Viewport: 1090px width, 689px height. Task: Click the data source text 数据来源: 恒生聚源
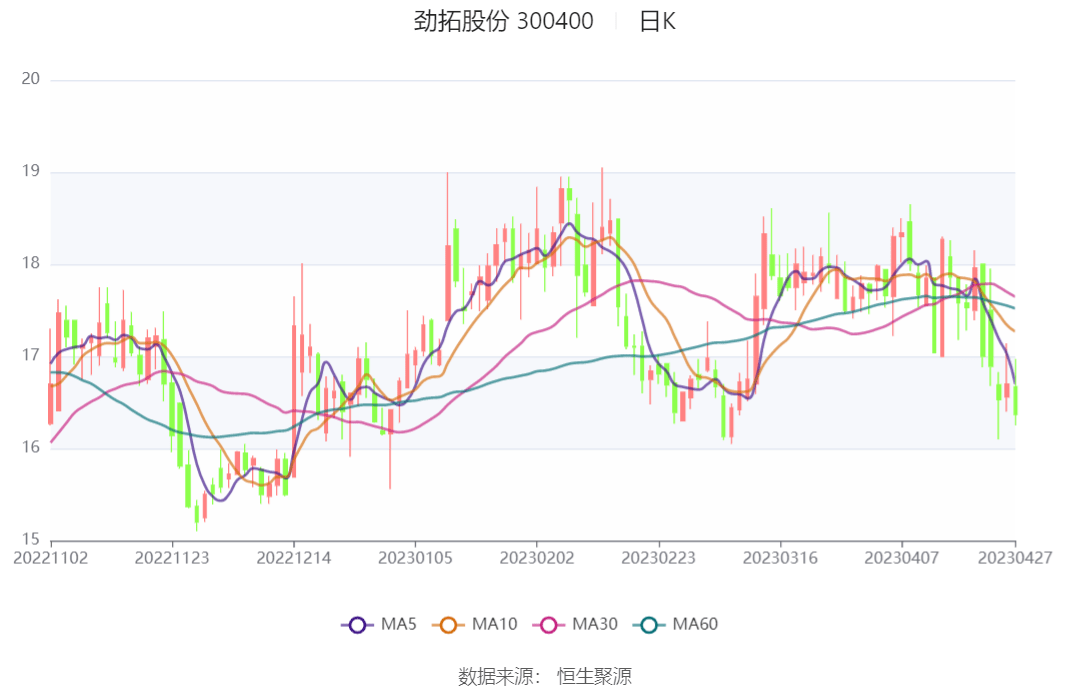click(545, 676)
